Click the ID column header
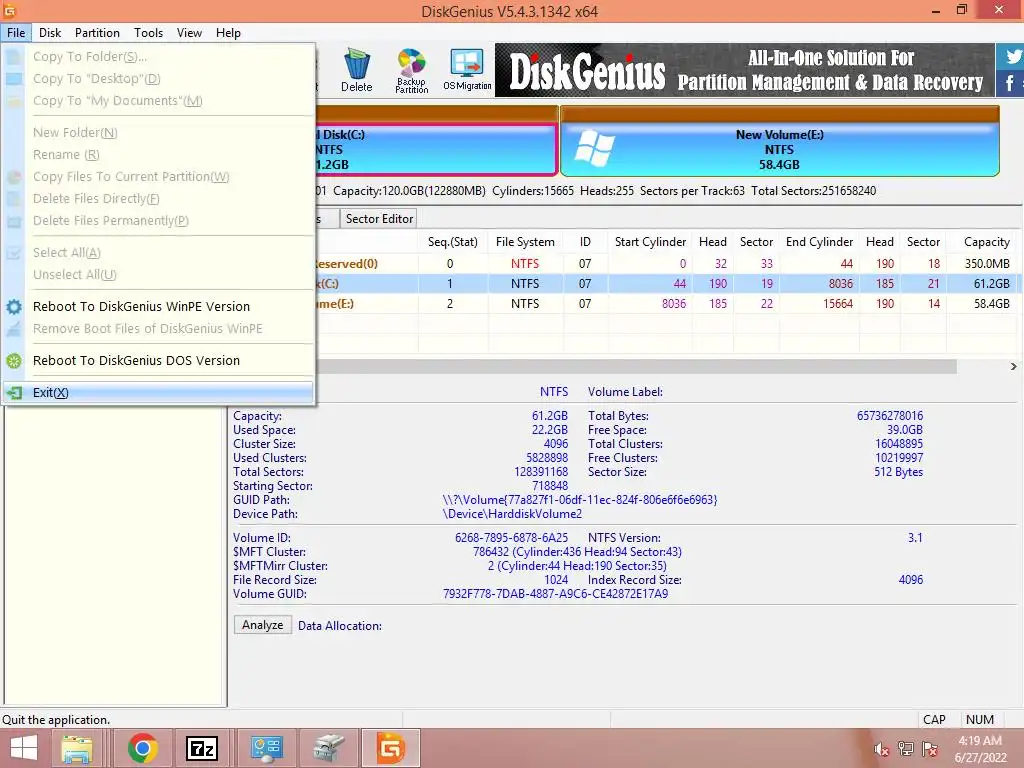 pos(585,242)
